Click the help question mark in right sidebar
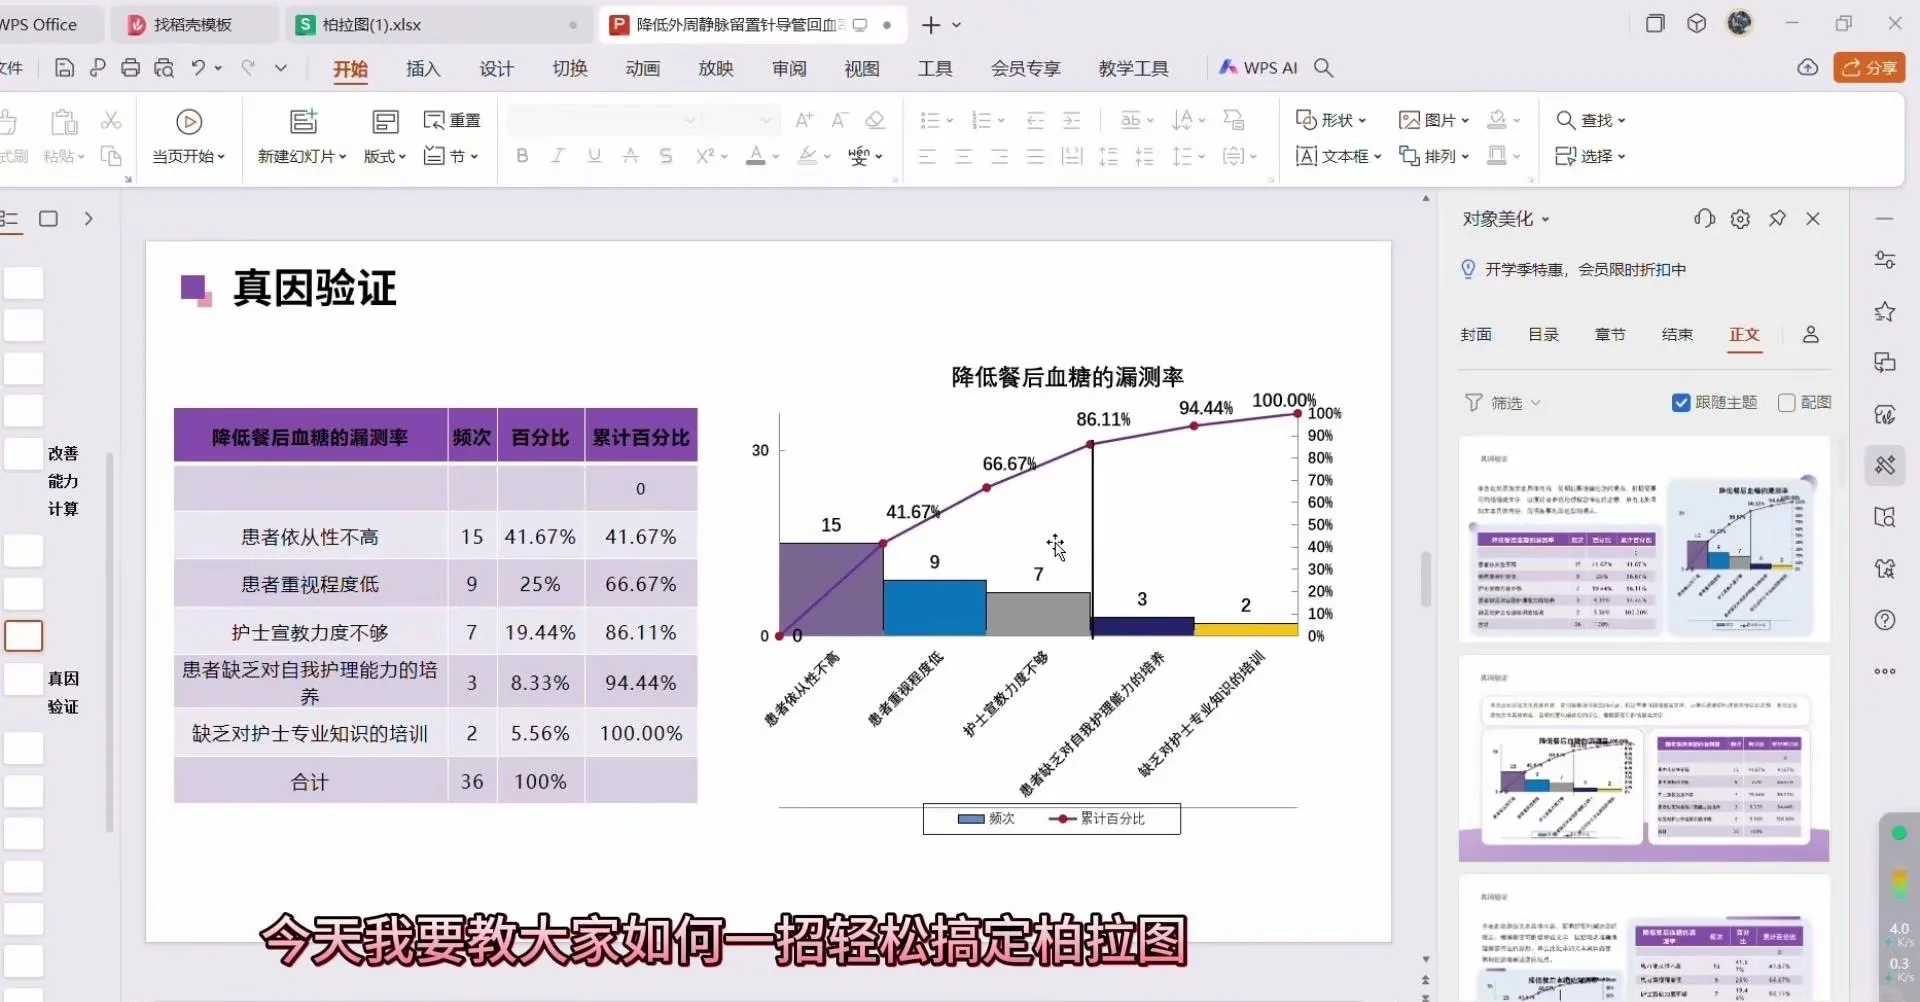The width and height of the screenshot is (1920, 1002). click(1885, 620)
